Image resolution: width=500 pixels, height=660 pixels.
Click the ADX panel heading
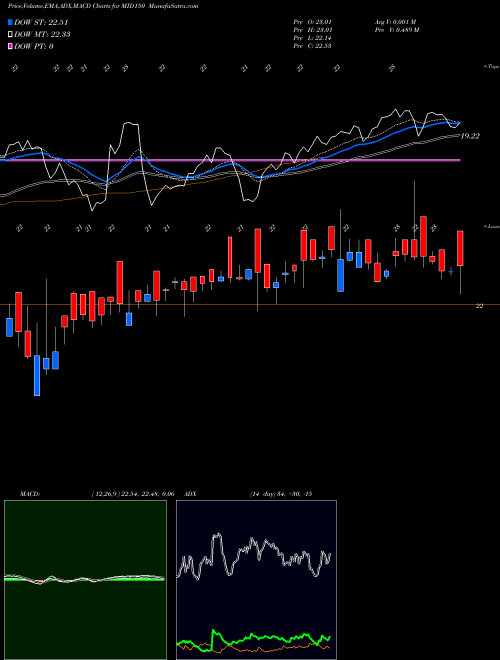(x=191, y=494)
